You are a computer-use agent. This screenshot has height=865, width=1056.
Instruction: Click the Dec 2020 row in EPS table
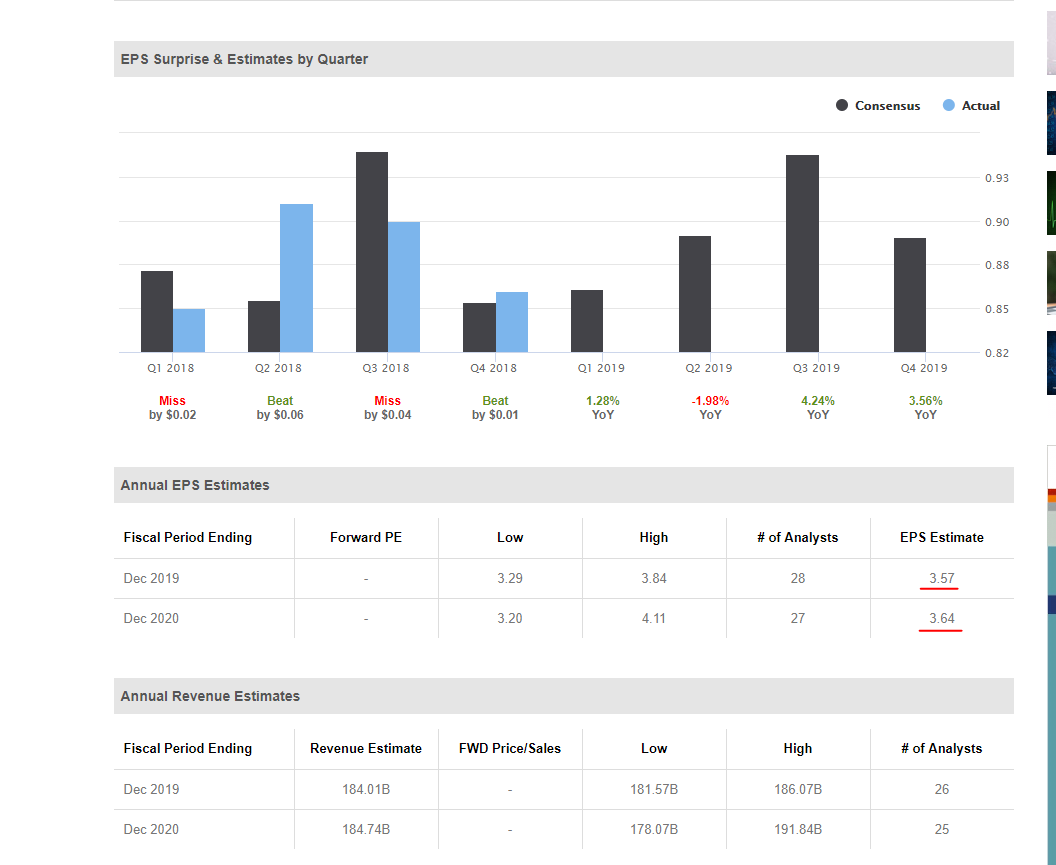pyautogui.click(x=564, y=618)
